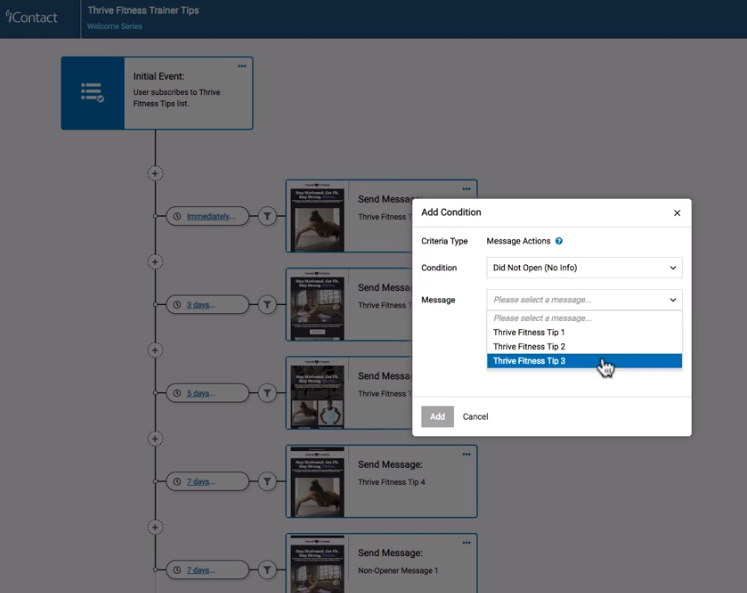Select Thrive Fitness Tip 2 option

click(584, 347)
